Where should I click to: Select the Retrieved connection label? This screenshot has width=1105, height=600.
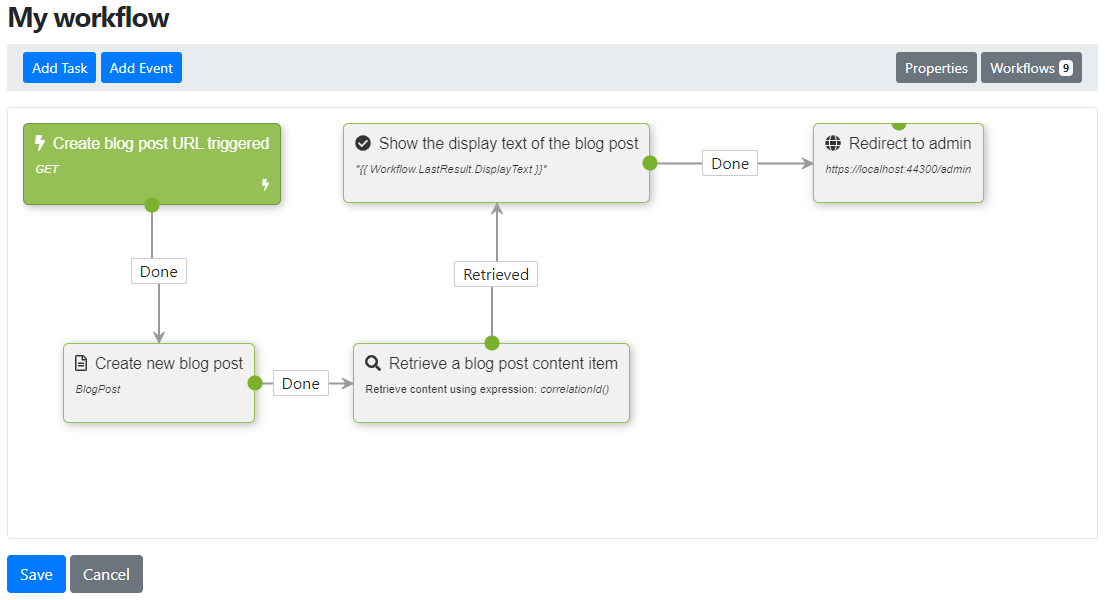coord(495,274)
